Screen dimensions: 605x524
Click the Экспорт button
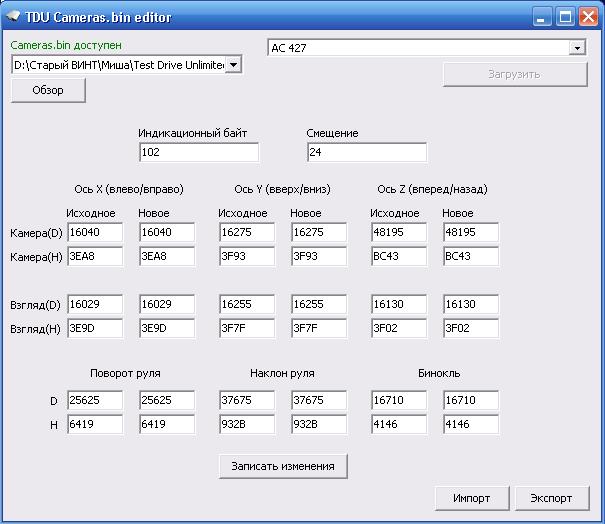pyautogui.click(x=551, y=498)
